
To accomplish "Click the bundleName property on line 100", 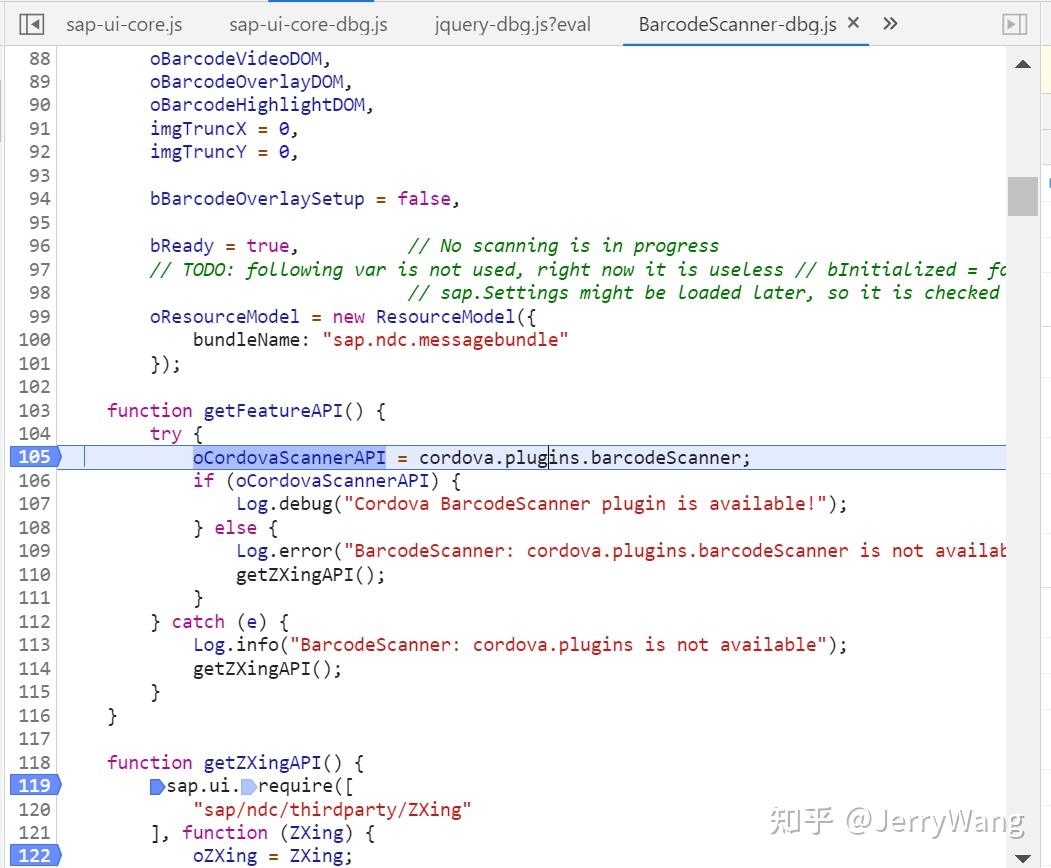I will [x=247, y=339].
